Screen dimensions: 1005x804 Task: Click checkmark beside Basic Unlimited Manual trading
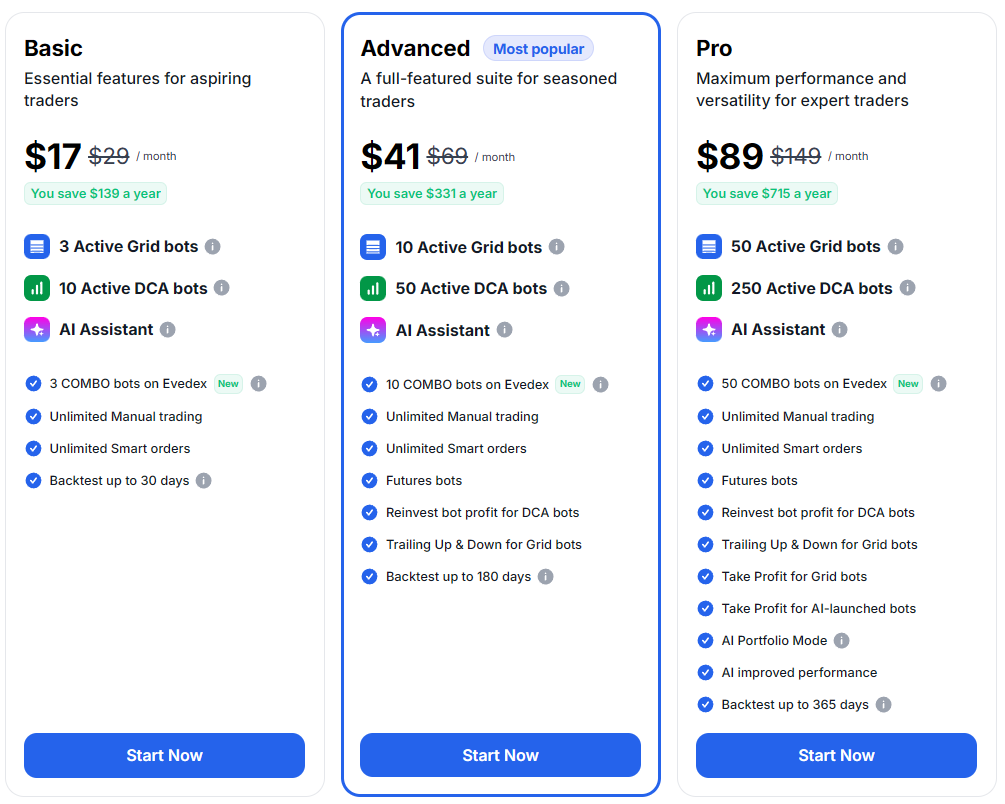coord(34,417)
